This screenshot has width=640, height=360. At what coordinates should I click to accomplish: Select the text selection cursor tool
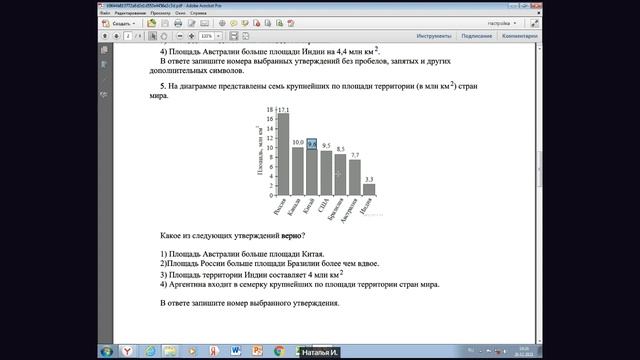click(x=152, y=36)
